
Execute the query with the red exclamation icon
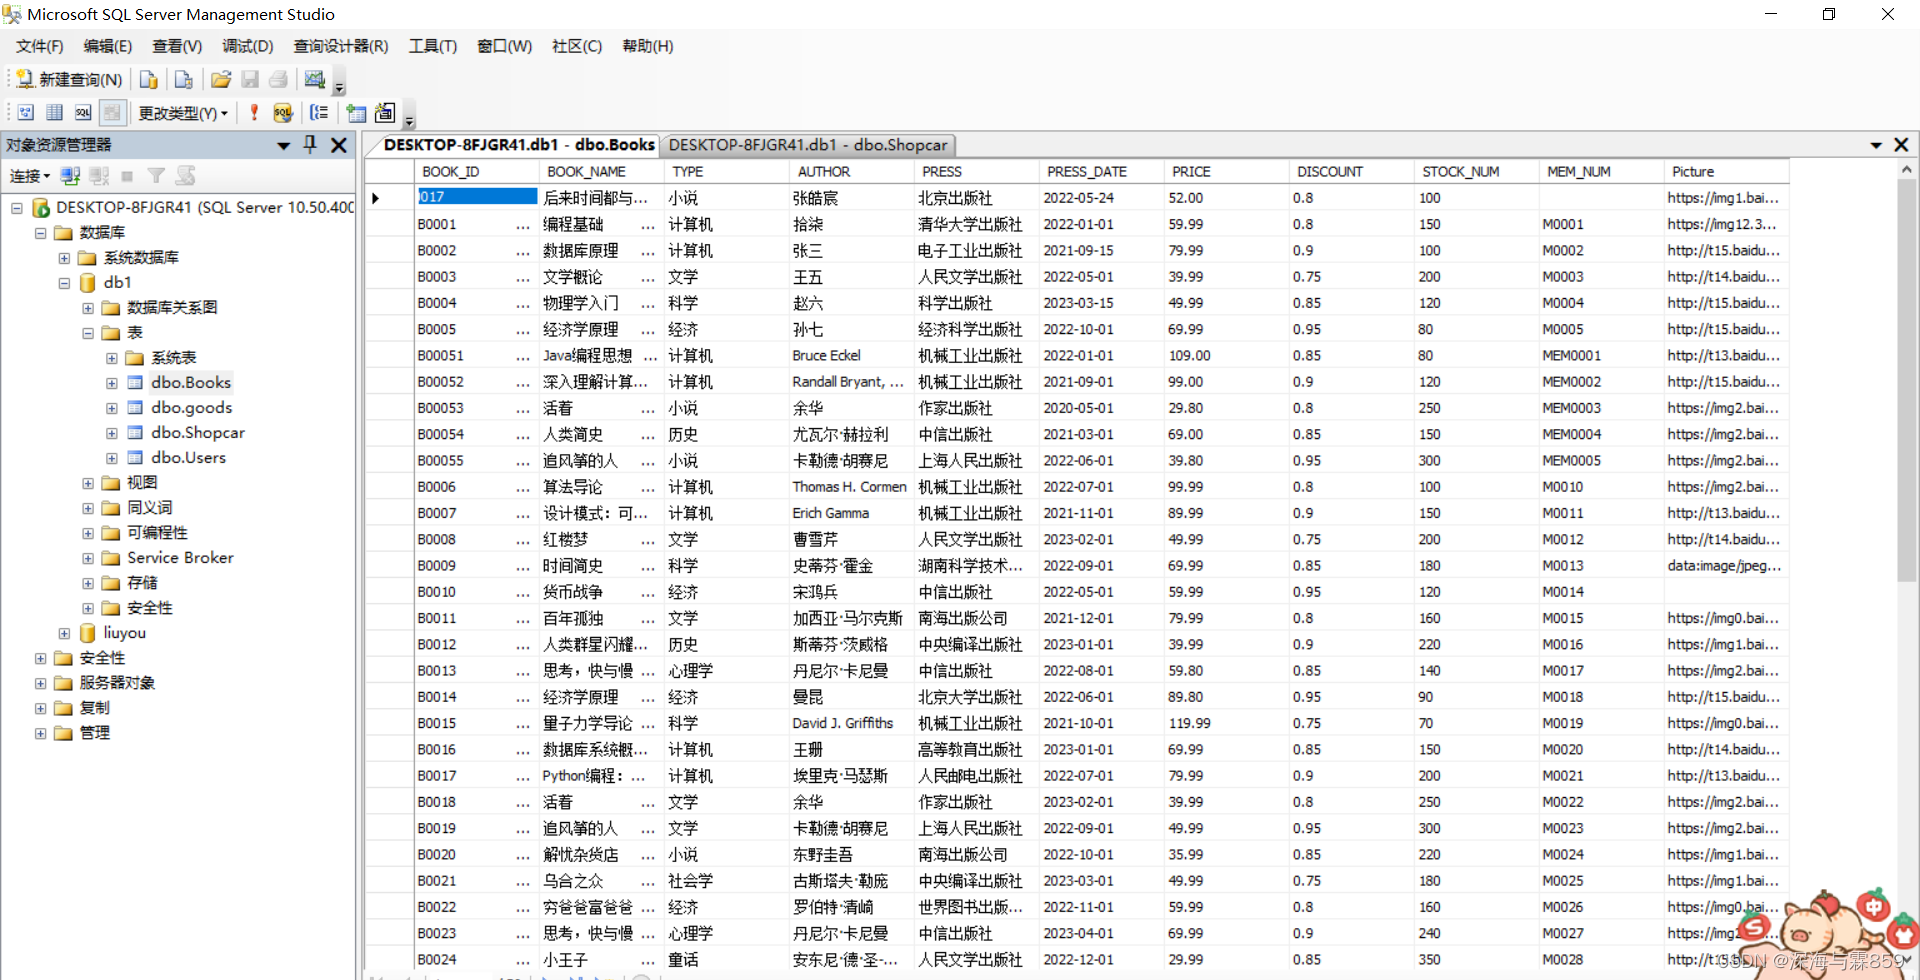[x=253, y=113]
